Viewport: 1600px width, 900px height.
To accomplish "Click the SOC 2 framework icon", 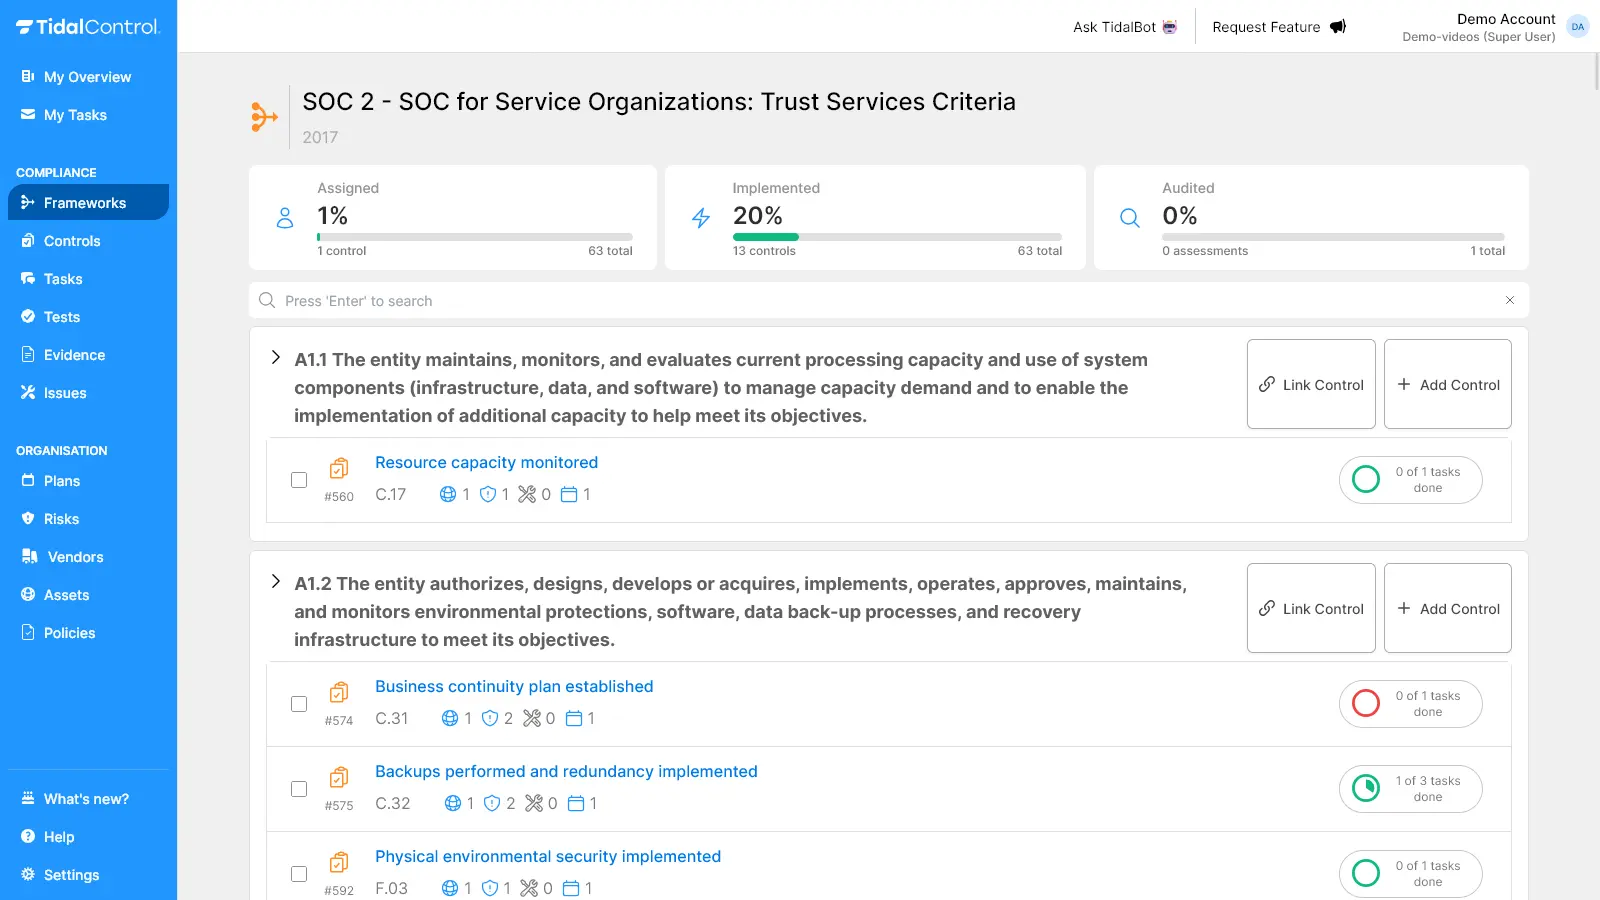I will (264, 117).
